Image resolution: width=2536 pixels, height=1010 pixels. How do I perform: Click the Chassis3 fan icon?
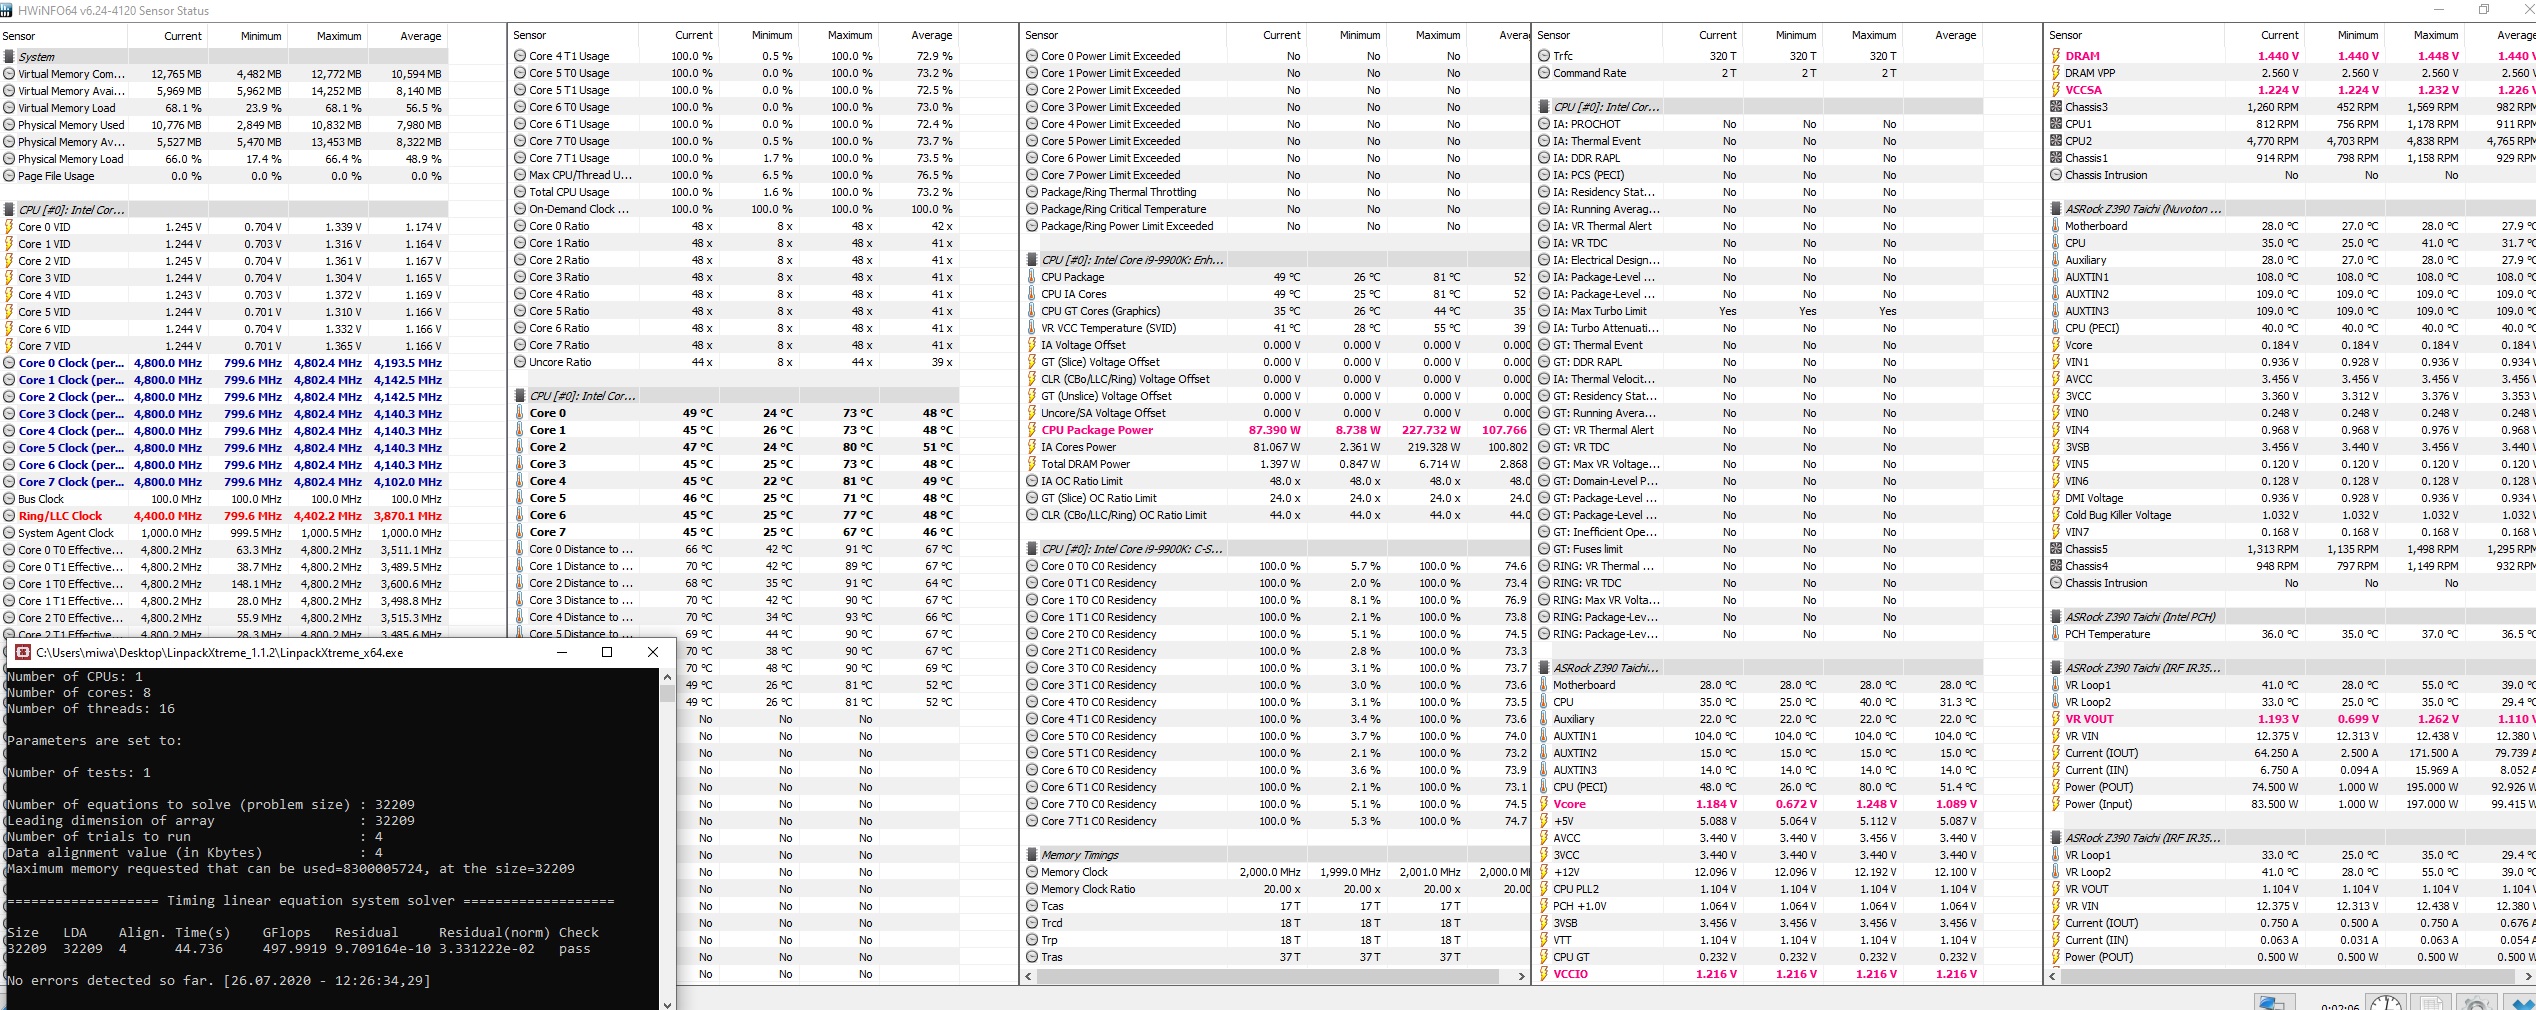pyautogui.click(x=2056, y=107)
